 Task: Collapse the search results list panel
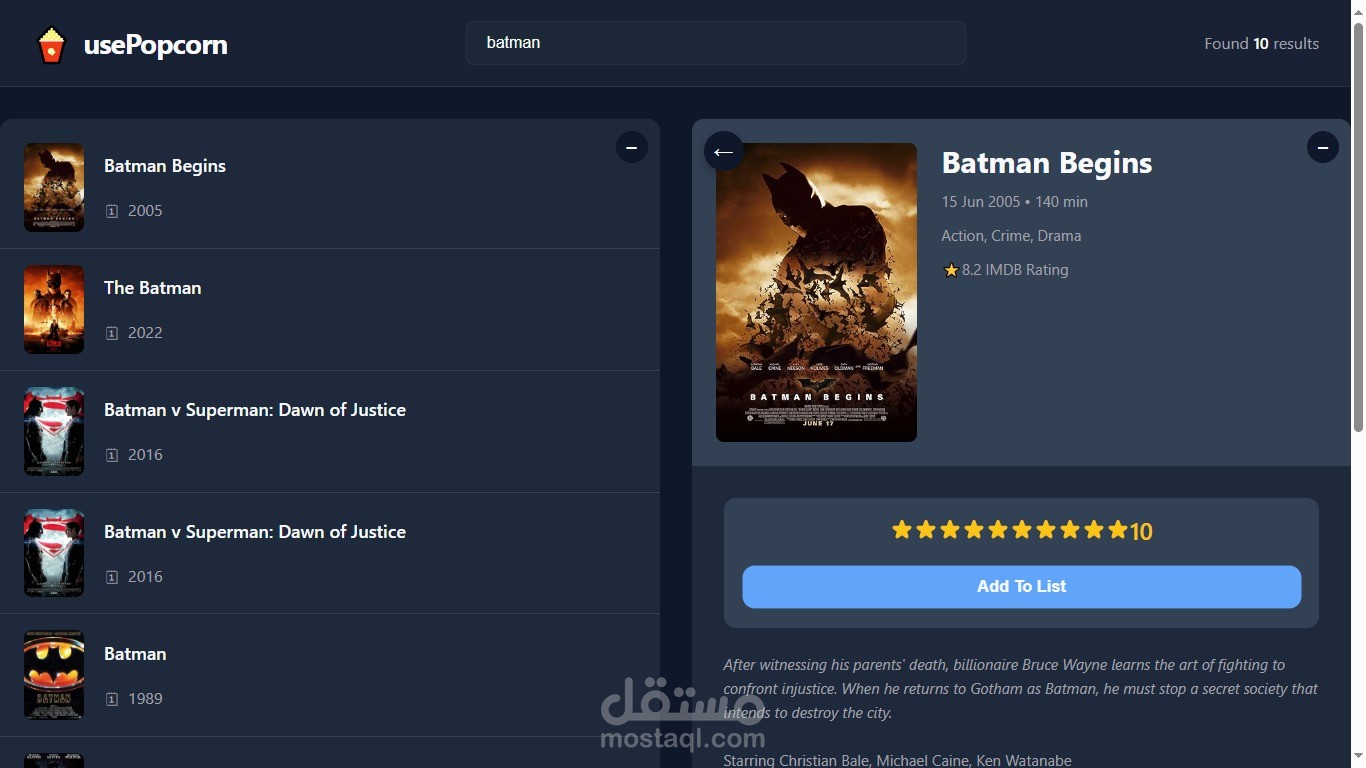(x=632, y=148)
